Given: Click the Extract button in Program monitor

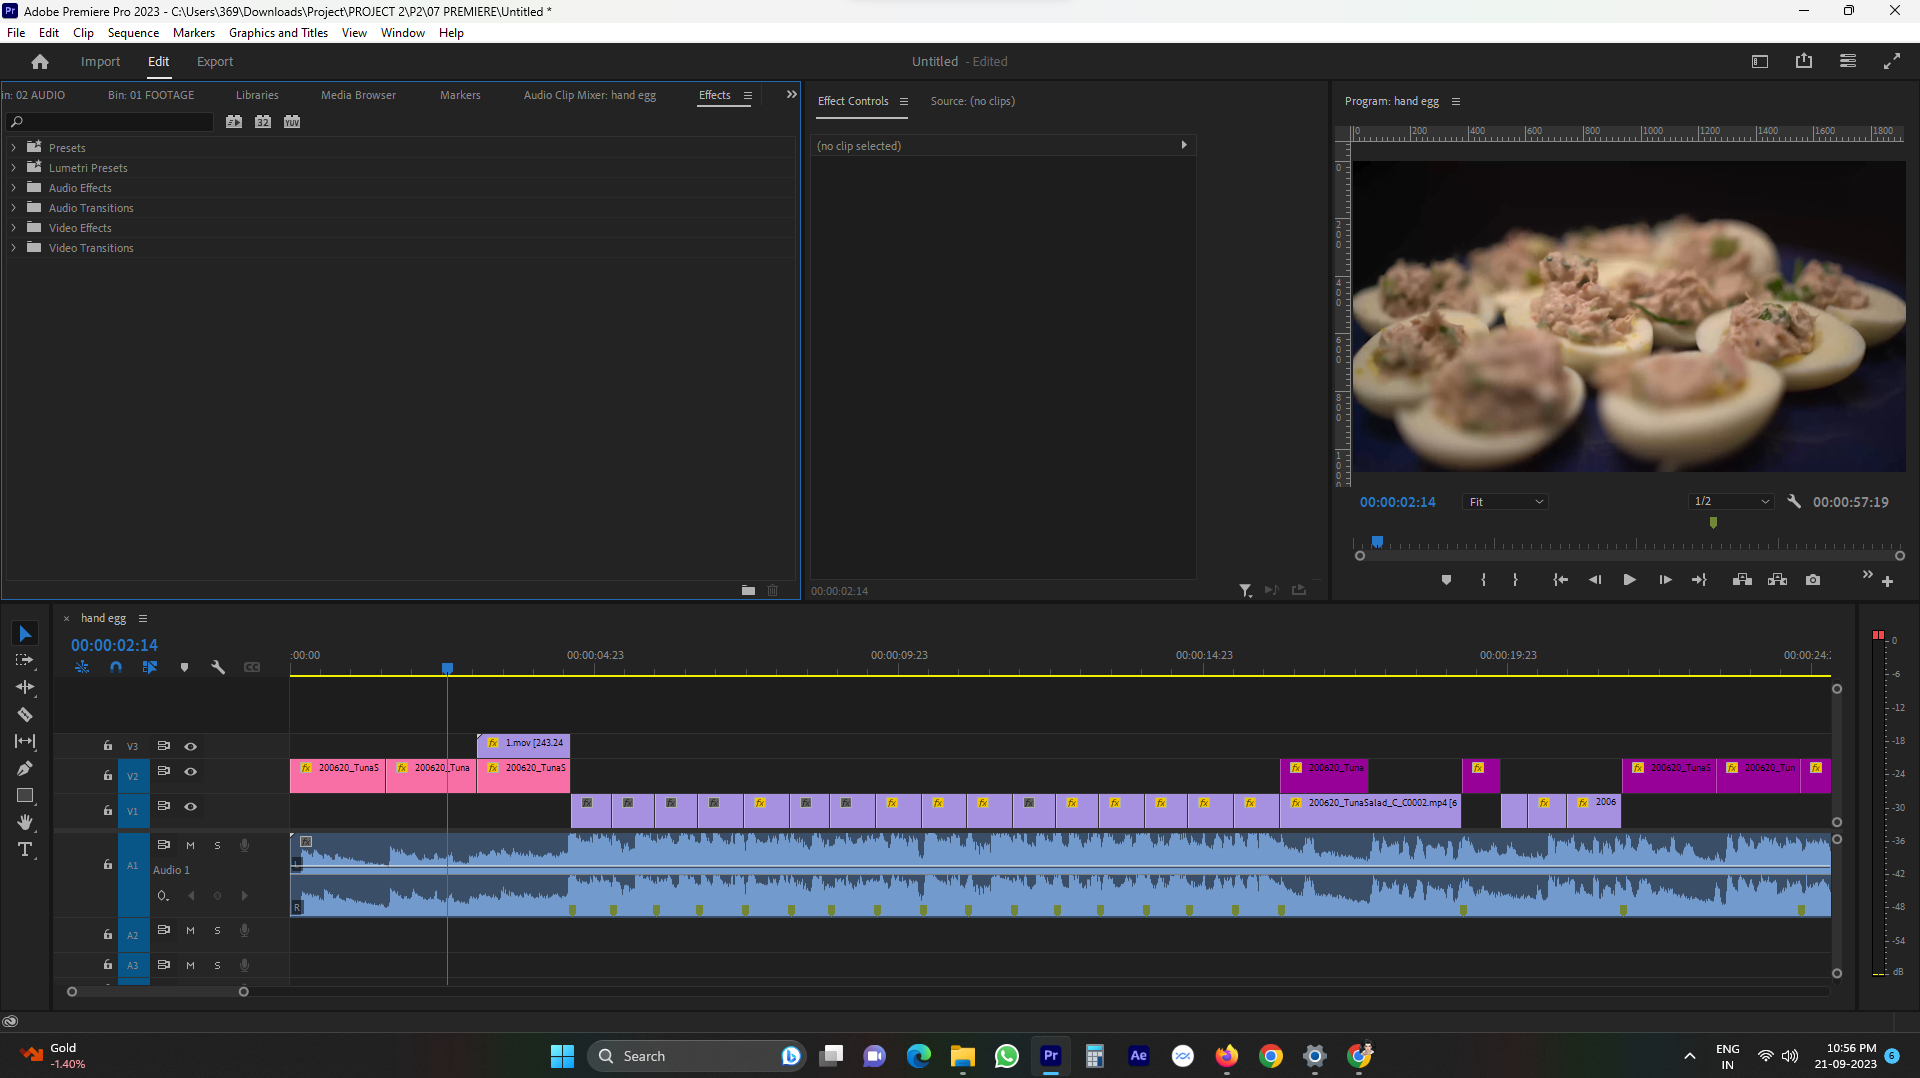Looking at the screenshot, I should pyautogui.click(x=1777, y=580).
